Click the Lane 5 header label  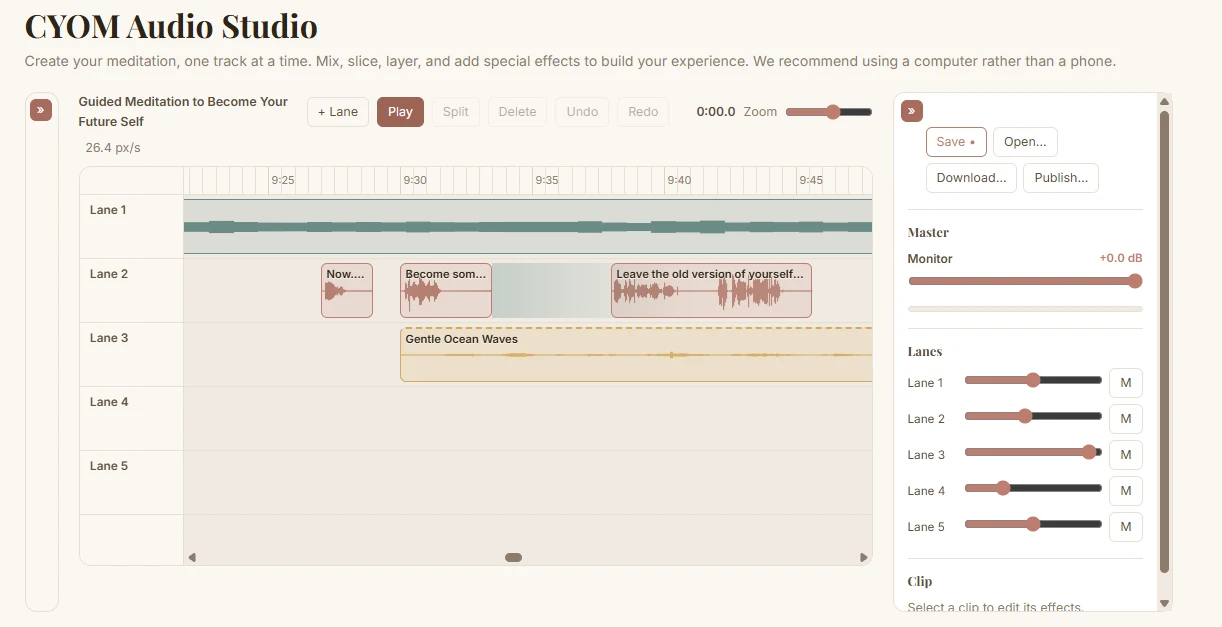108,466
